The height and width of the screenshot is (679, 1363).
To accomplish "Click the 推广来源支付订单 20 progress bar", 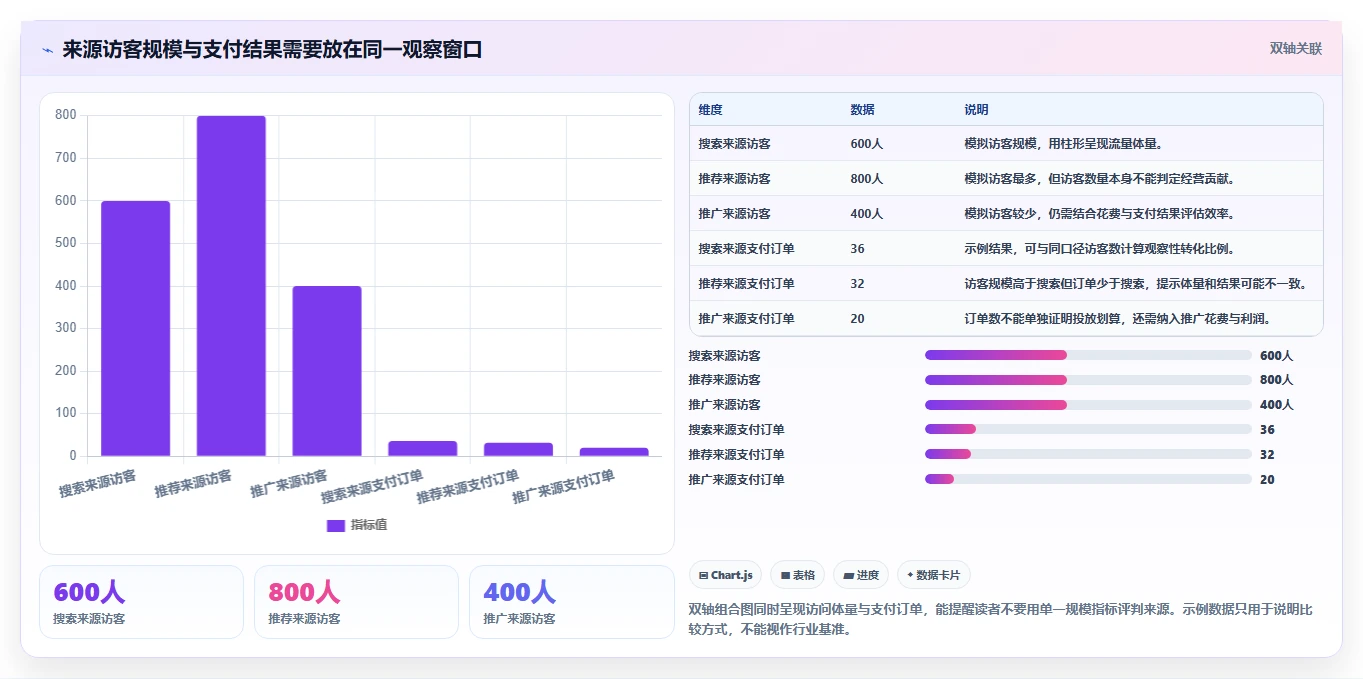I will 1088,479.
